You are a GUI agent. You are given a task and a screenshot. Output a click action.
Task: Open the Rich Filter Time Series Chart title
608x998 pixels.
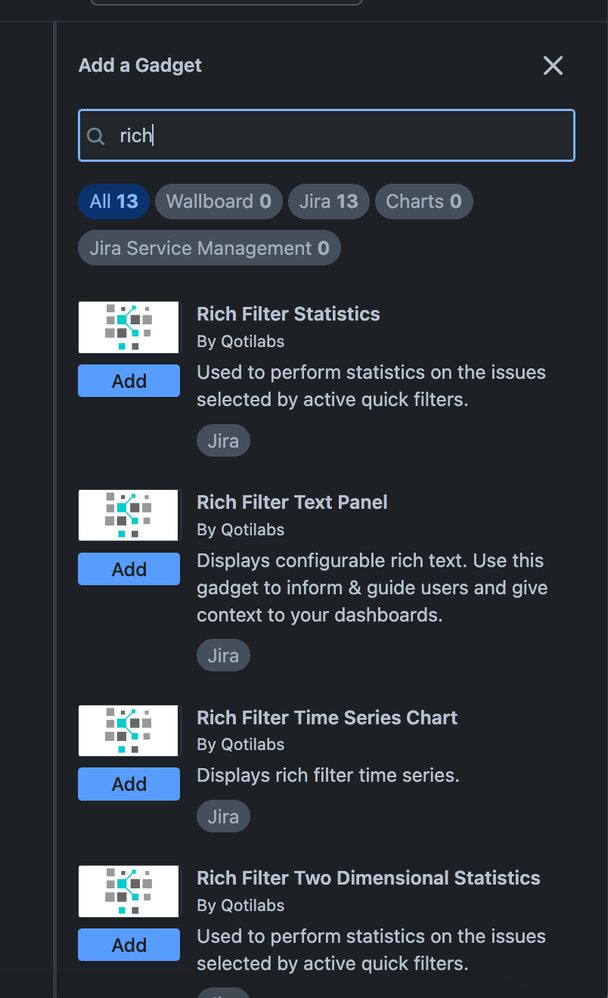click(x=327, y=717)
